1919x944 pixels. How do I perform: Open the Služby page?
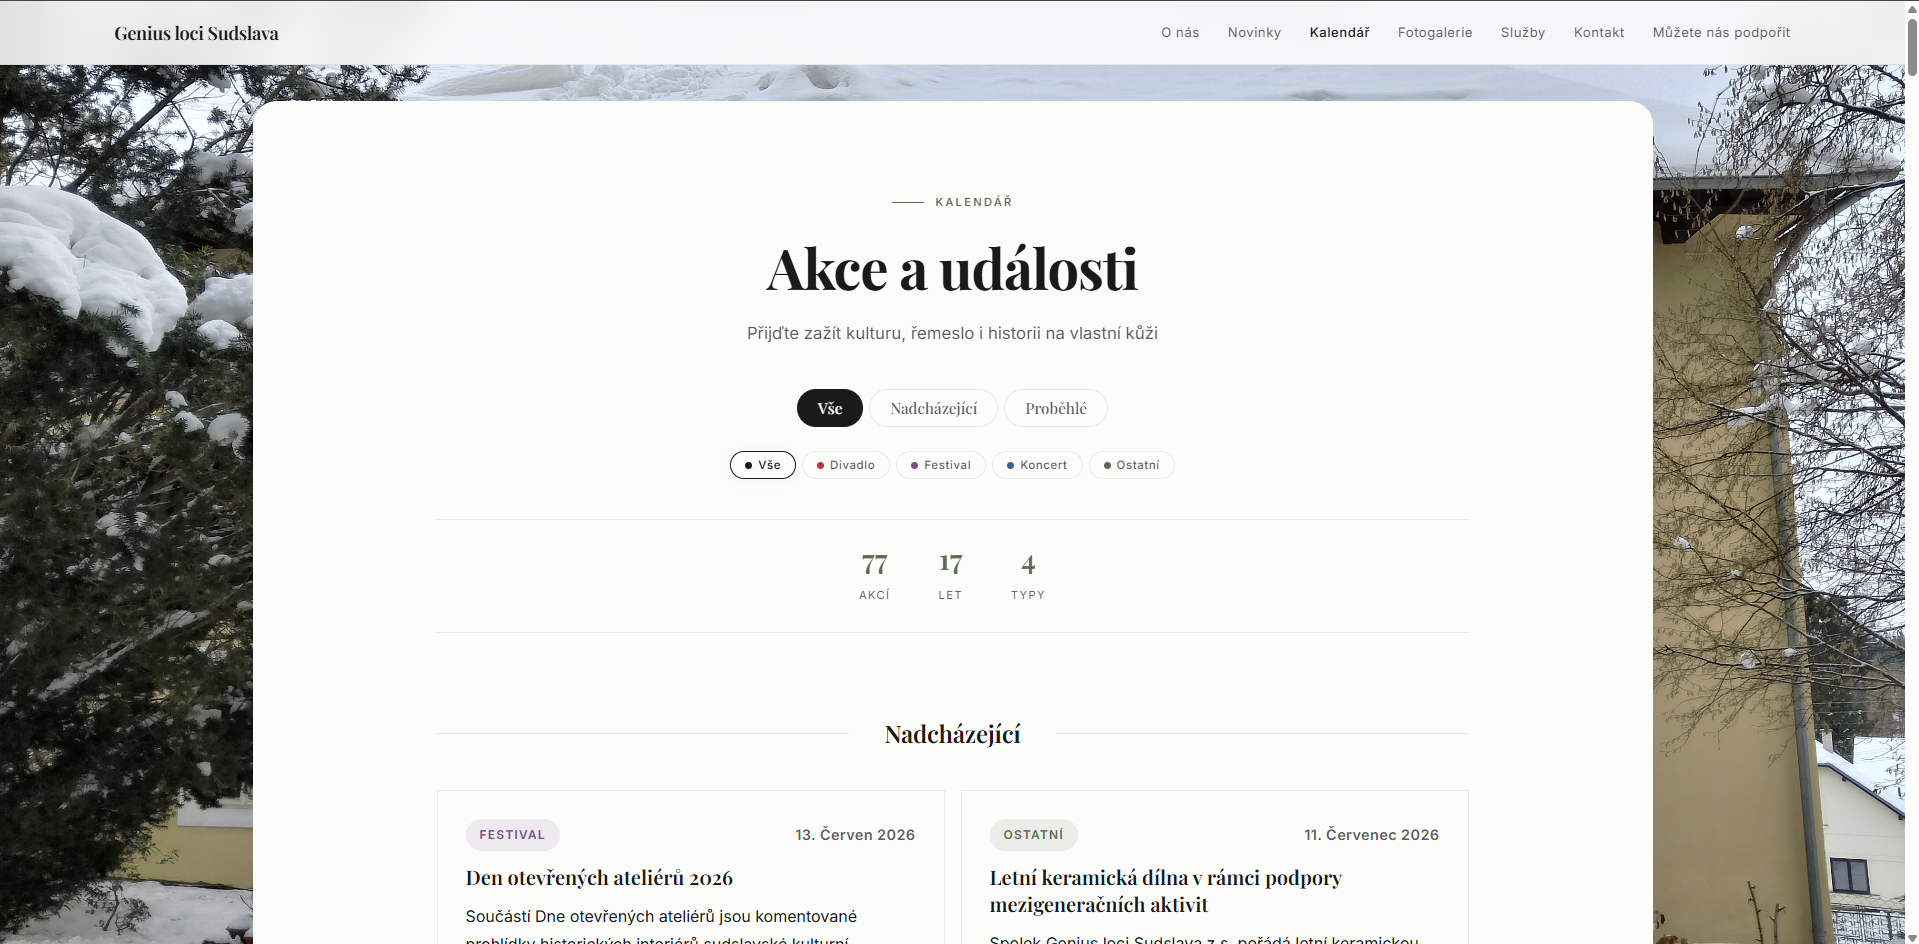click(x=1522, y=32)
